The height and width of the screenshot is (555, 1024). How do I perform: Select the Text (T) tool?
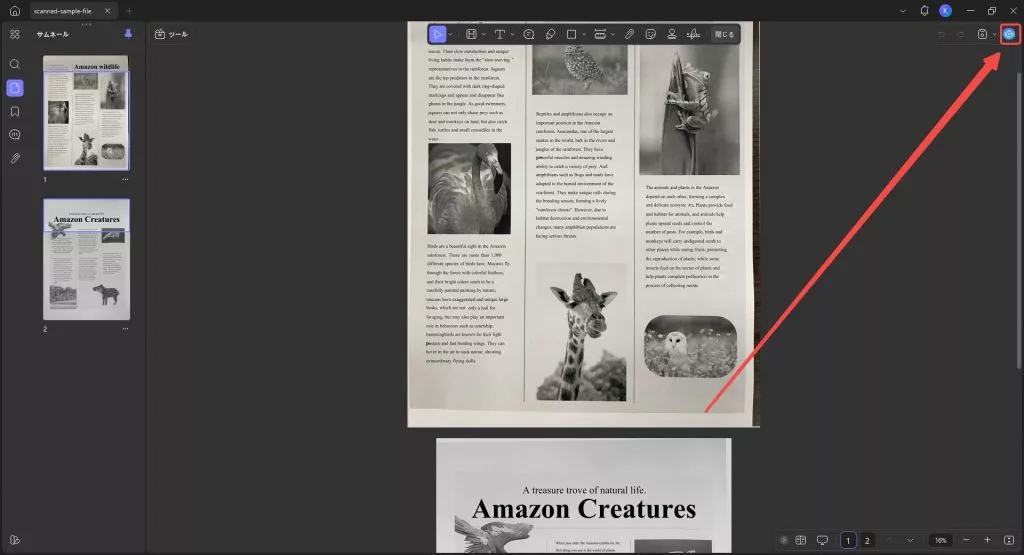[x=500, y=34]
